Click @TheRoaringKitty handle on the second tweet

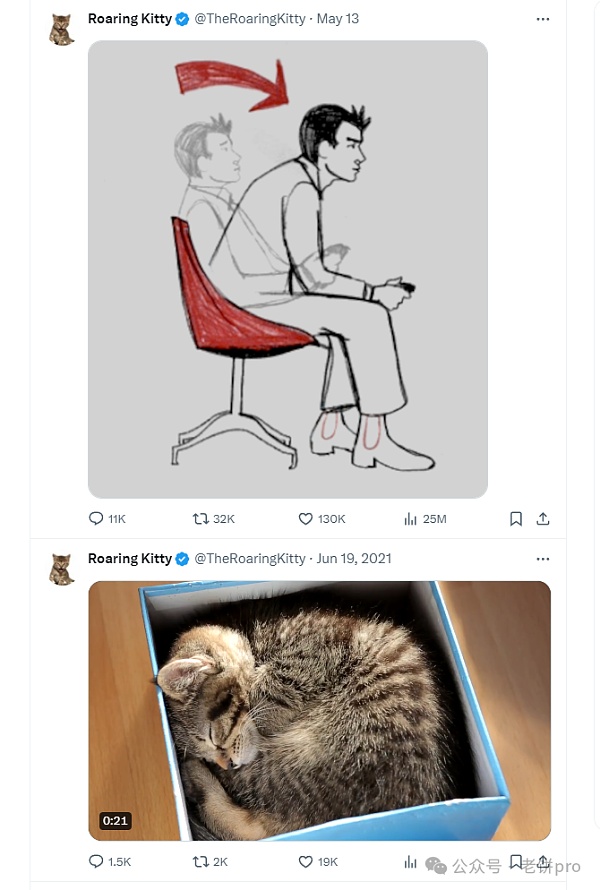click(x=250, y=559)
